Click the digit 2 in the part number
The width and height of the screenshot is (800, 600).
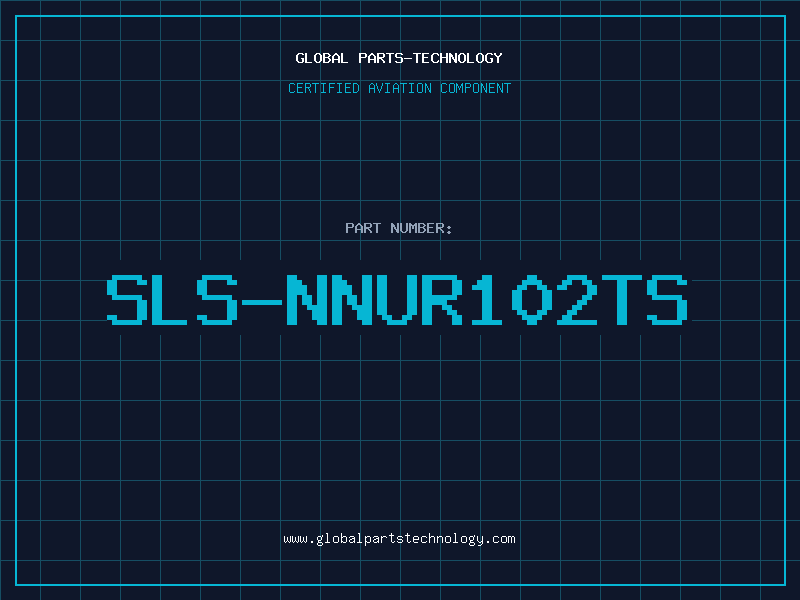point(576,299)
